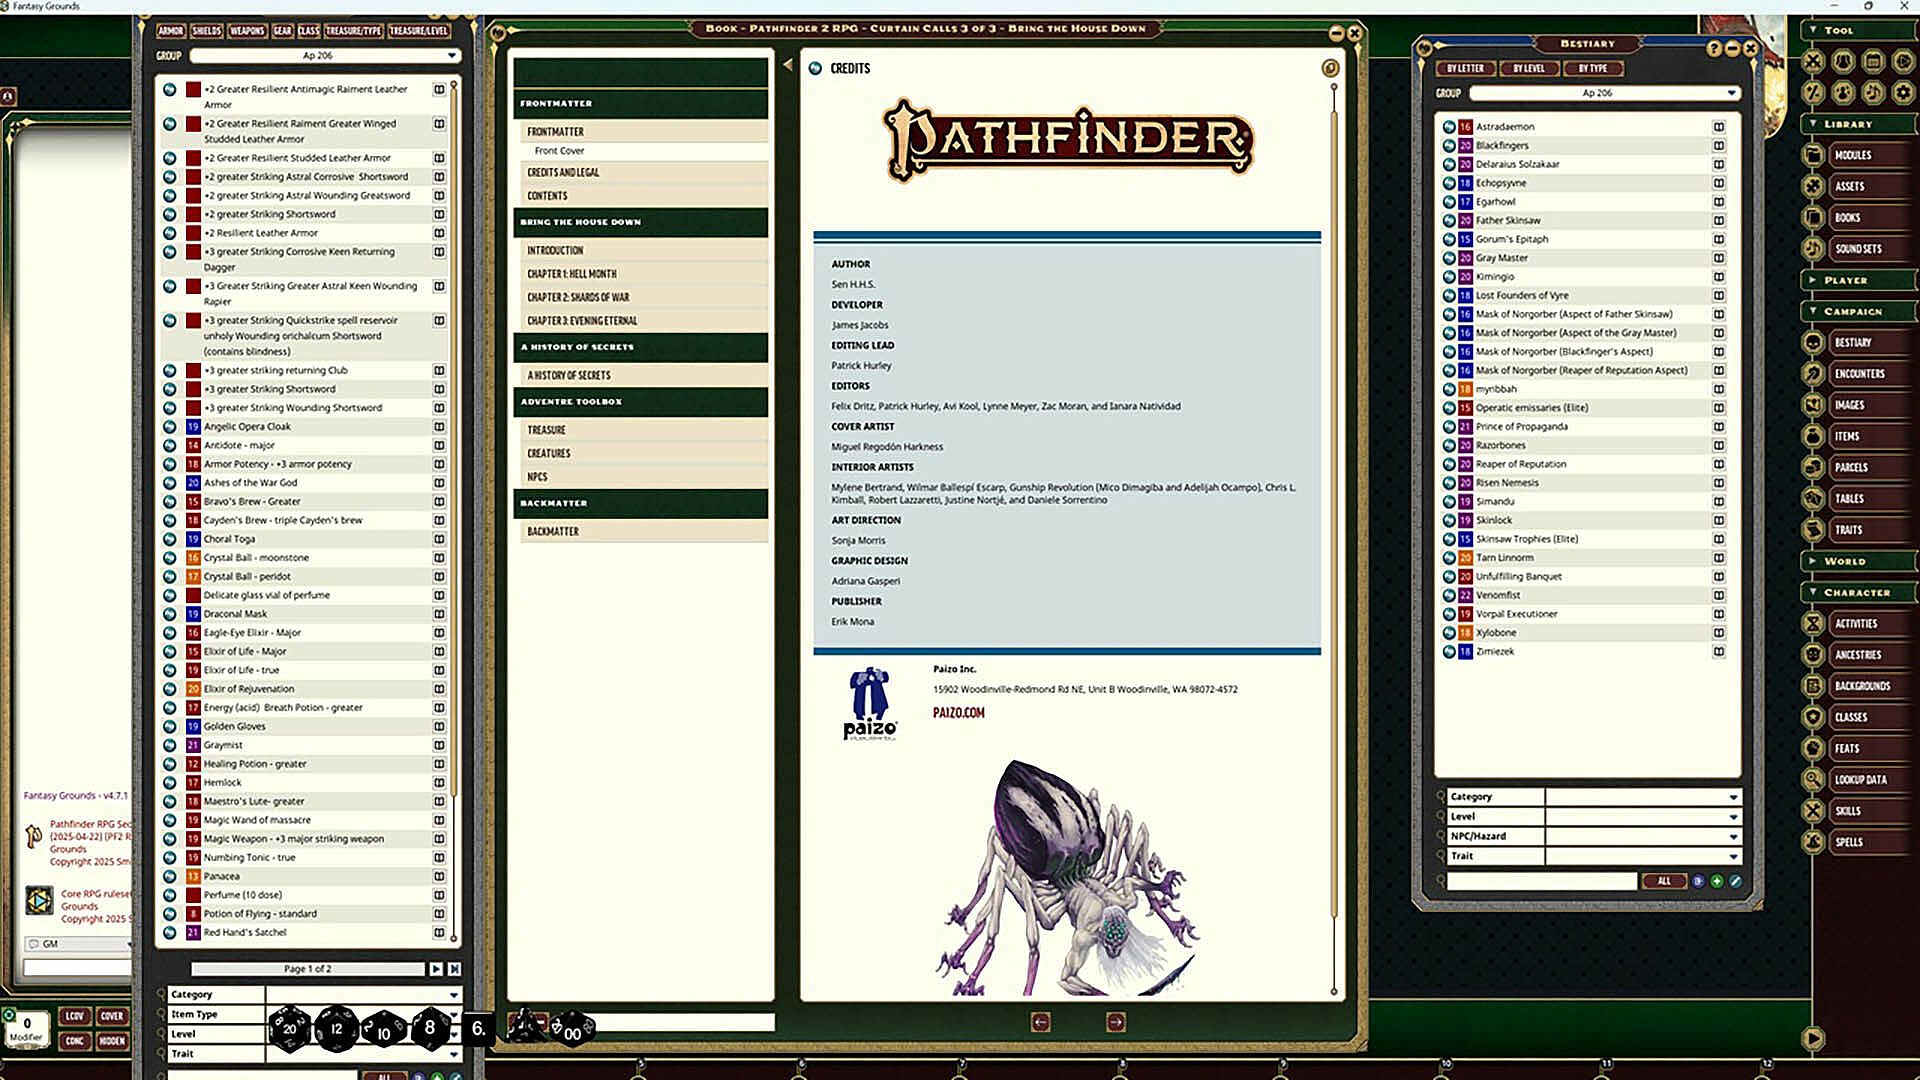Click the d12 die icon

337,1028
